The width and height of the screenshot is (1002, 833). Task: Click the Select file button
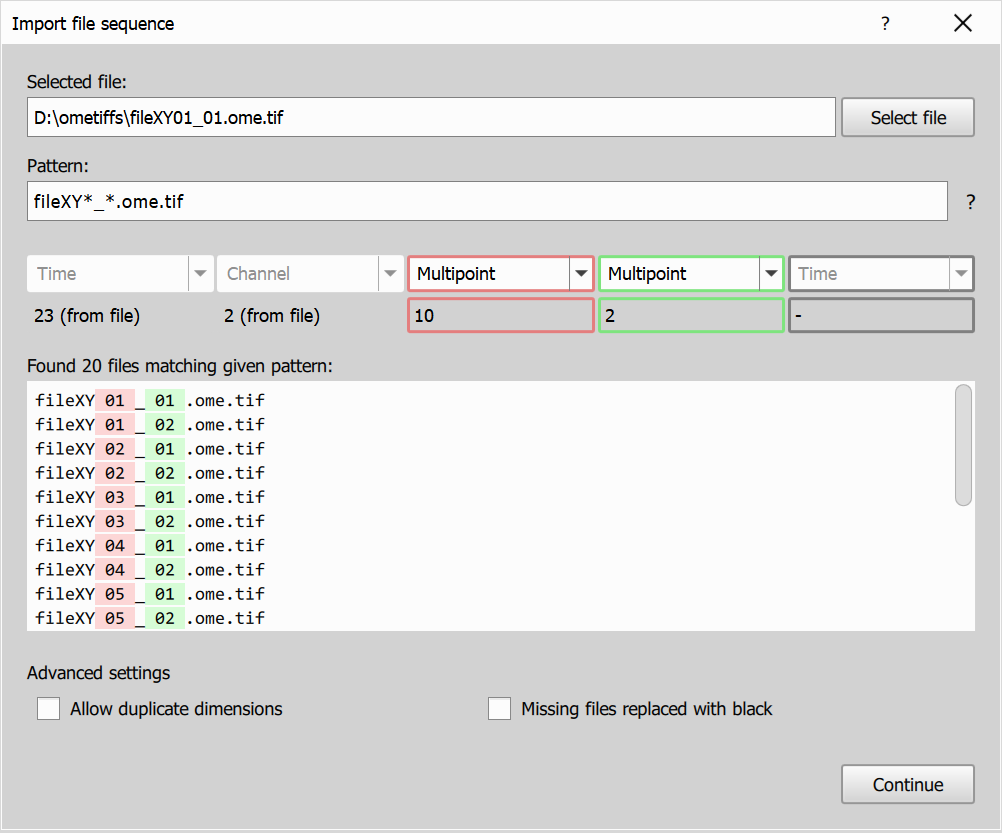tap(907, 117)
